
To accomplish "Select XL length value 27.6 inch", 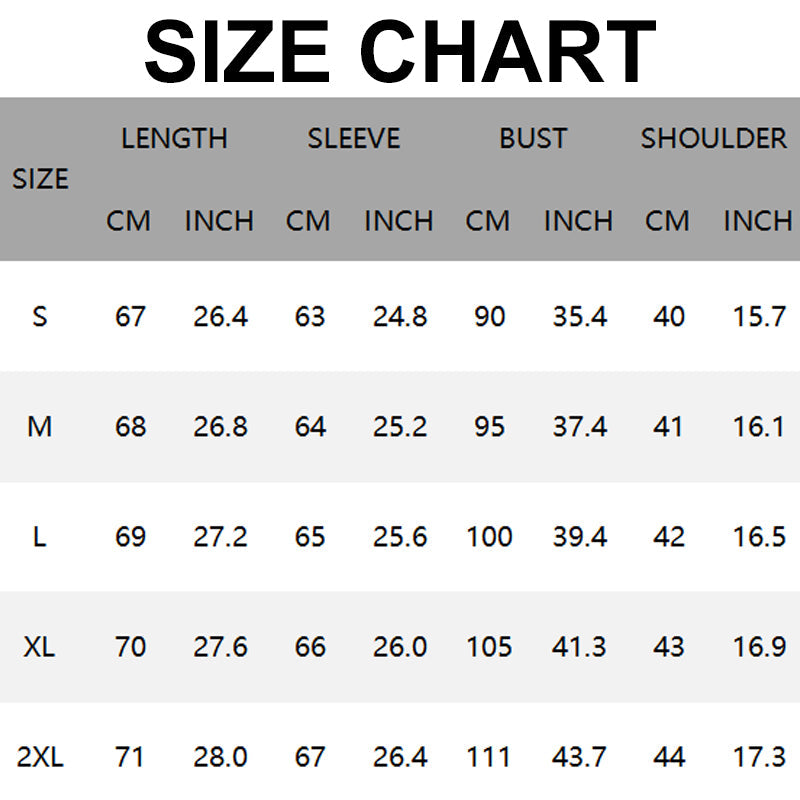I will [220, 647].
